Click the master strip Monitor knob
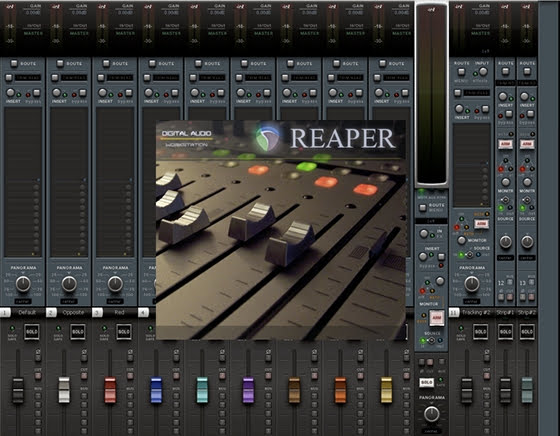Image resolution: width=560 pixels, height=436 pixels. (440, 281)
